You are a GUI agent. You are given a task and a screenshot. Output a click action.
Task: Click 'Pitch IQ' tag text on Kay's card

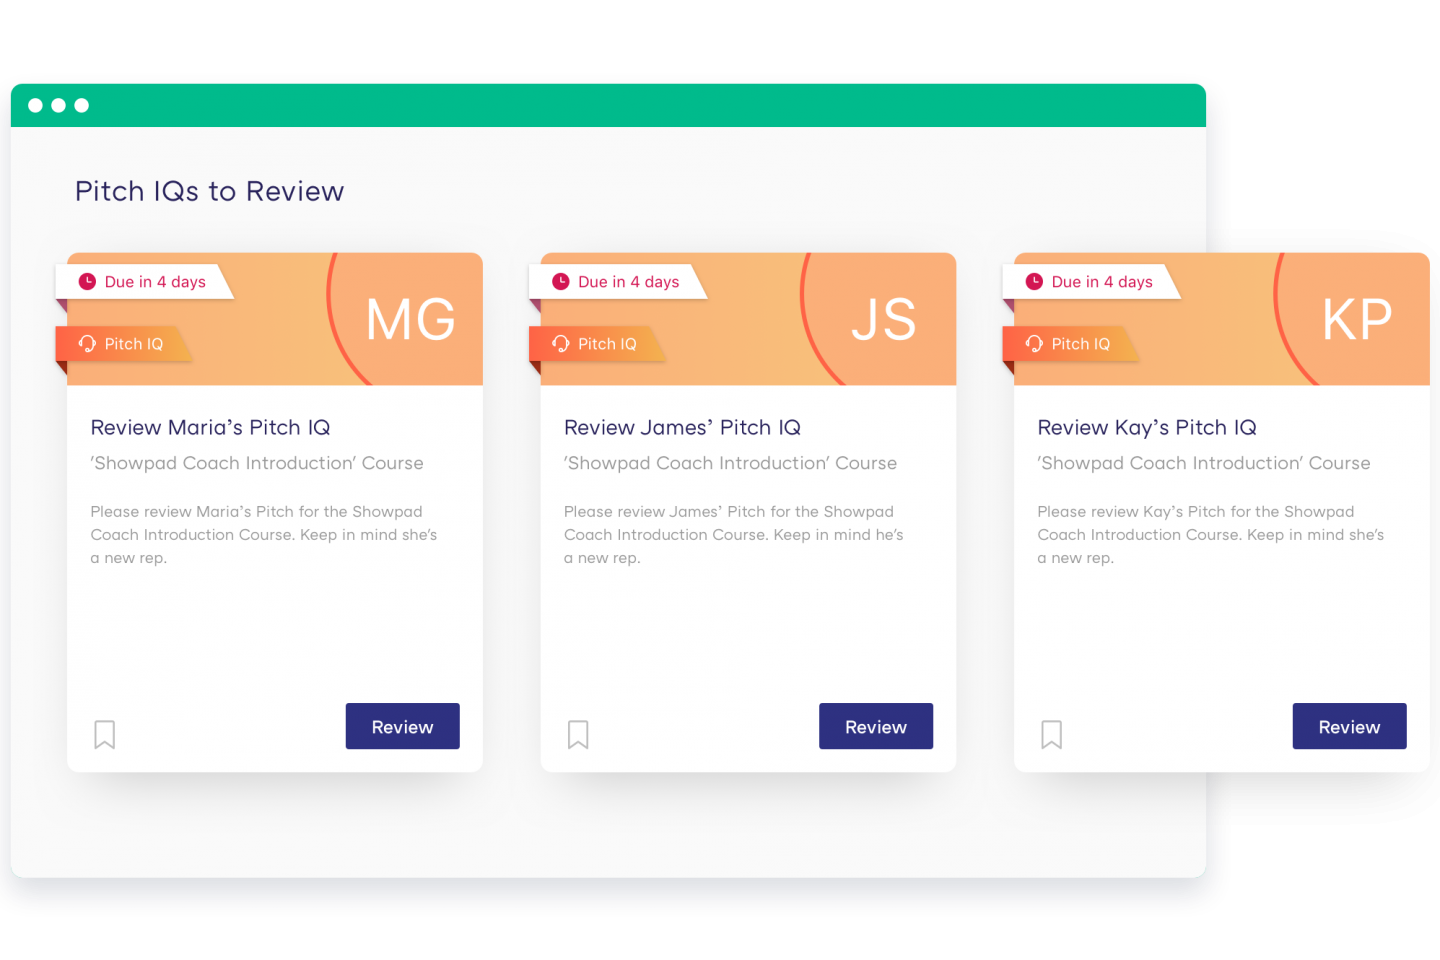1081,344
